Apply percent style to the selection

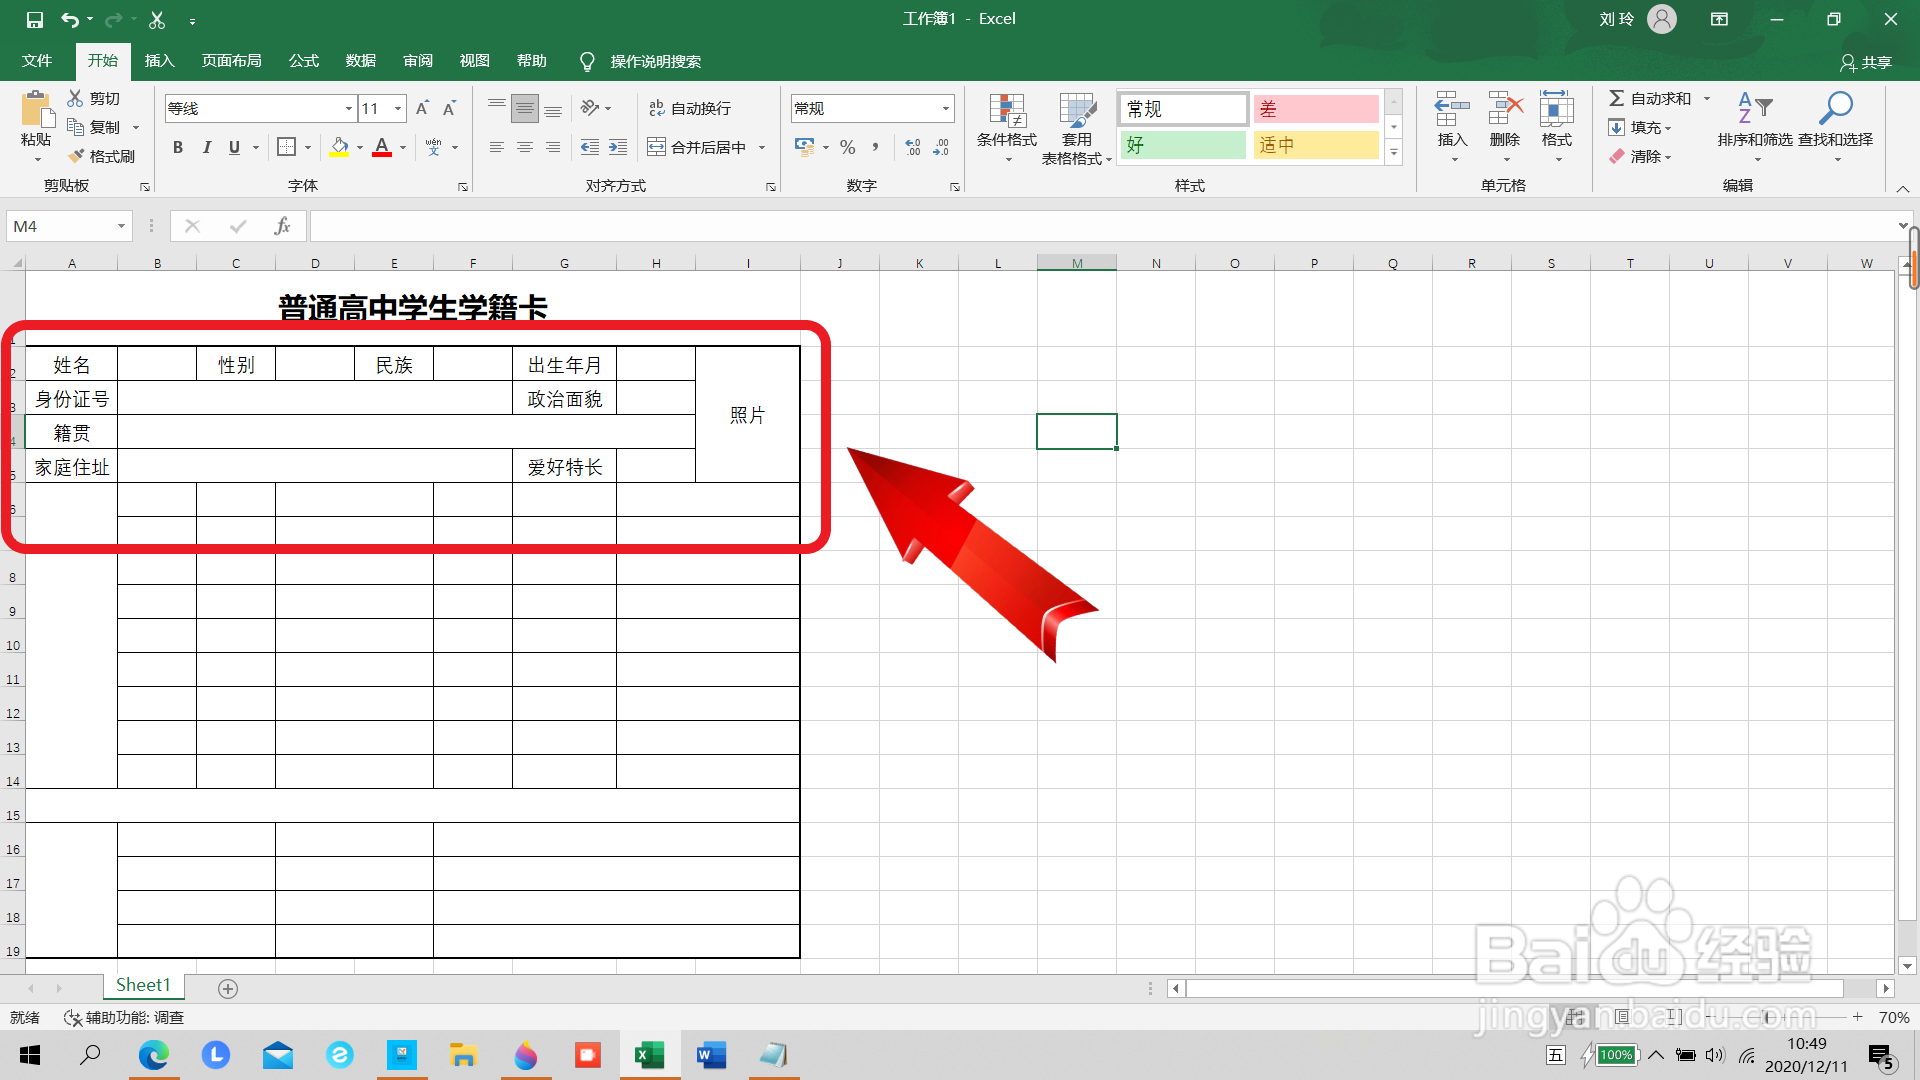click(x=847, y=147)
